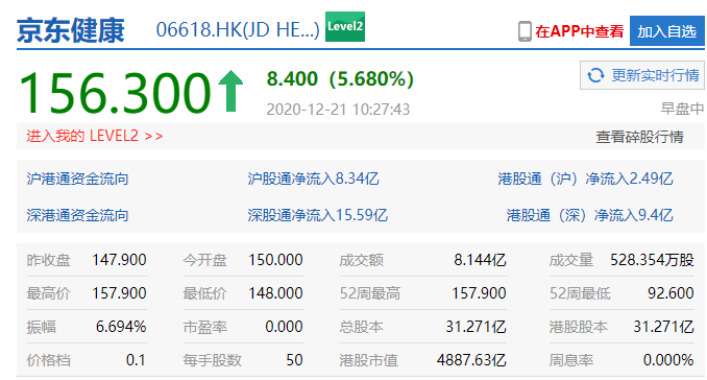707x380 pixels.
Task: Click the 市盈率 label
Action: click(205, 327)
